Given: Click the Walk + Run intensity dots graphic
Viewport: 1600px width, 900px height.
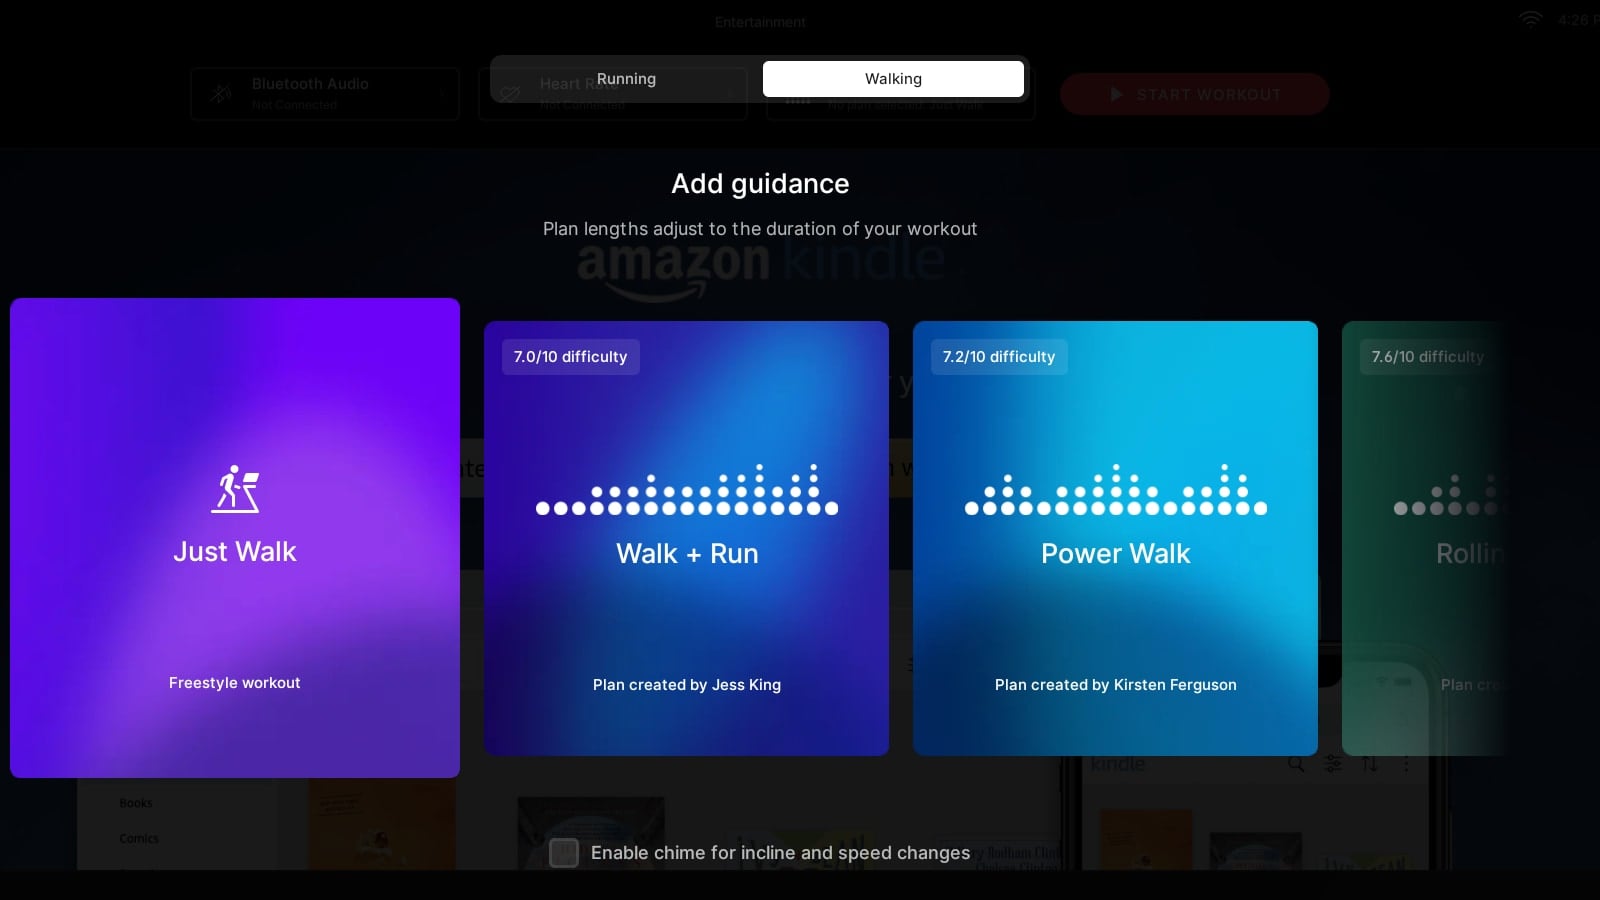Looking at the screenshot, I should [687, 489].
